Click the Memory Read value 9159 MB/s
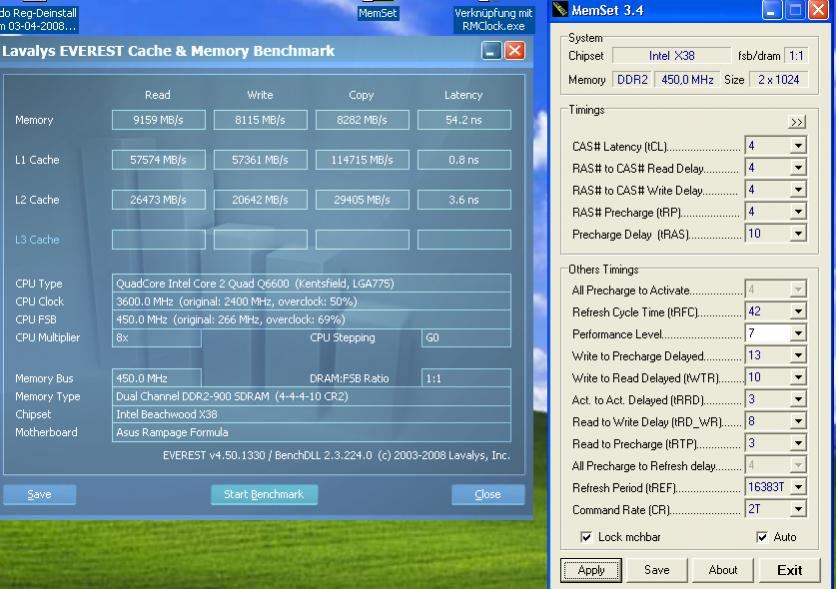The image size is (836, 589). [x=158, y=120]
